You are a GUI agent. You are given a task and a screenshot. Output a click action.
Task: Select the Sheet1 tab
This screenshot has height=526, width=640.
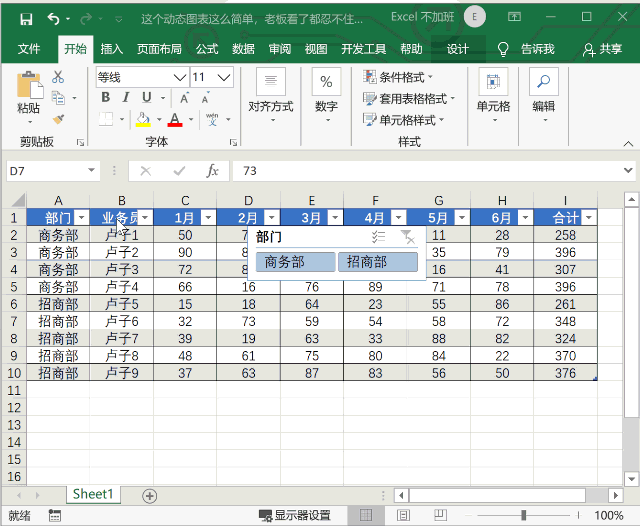coord(93,494)
